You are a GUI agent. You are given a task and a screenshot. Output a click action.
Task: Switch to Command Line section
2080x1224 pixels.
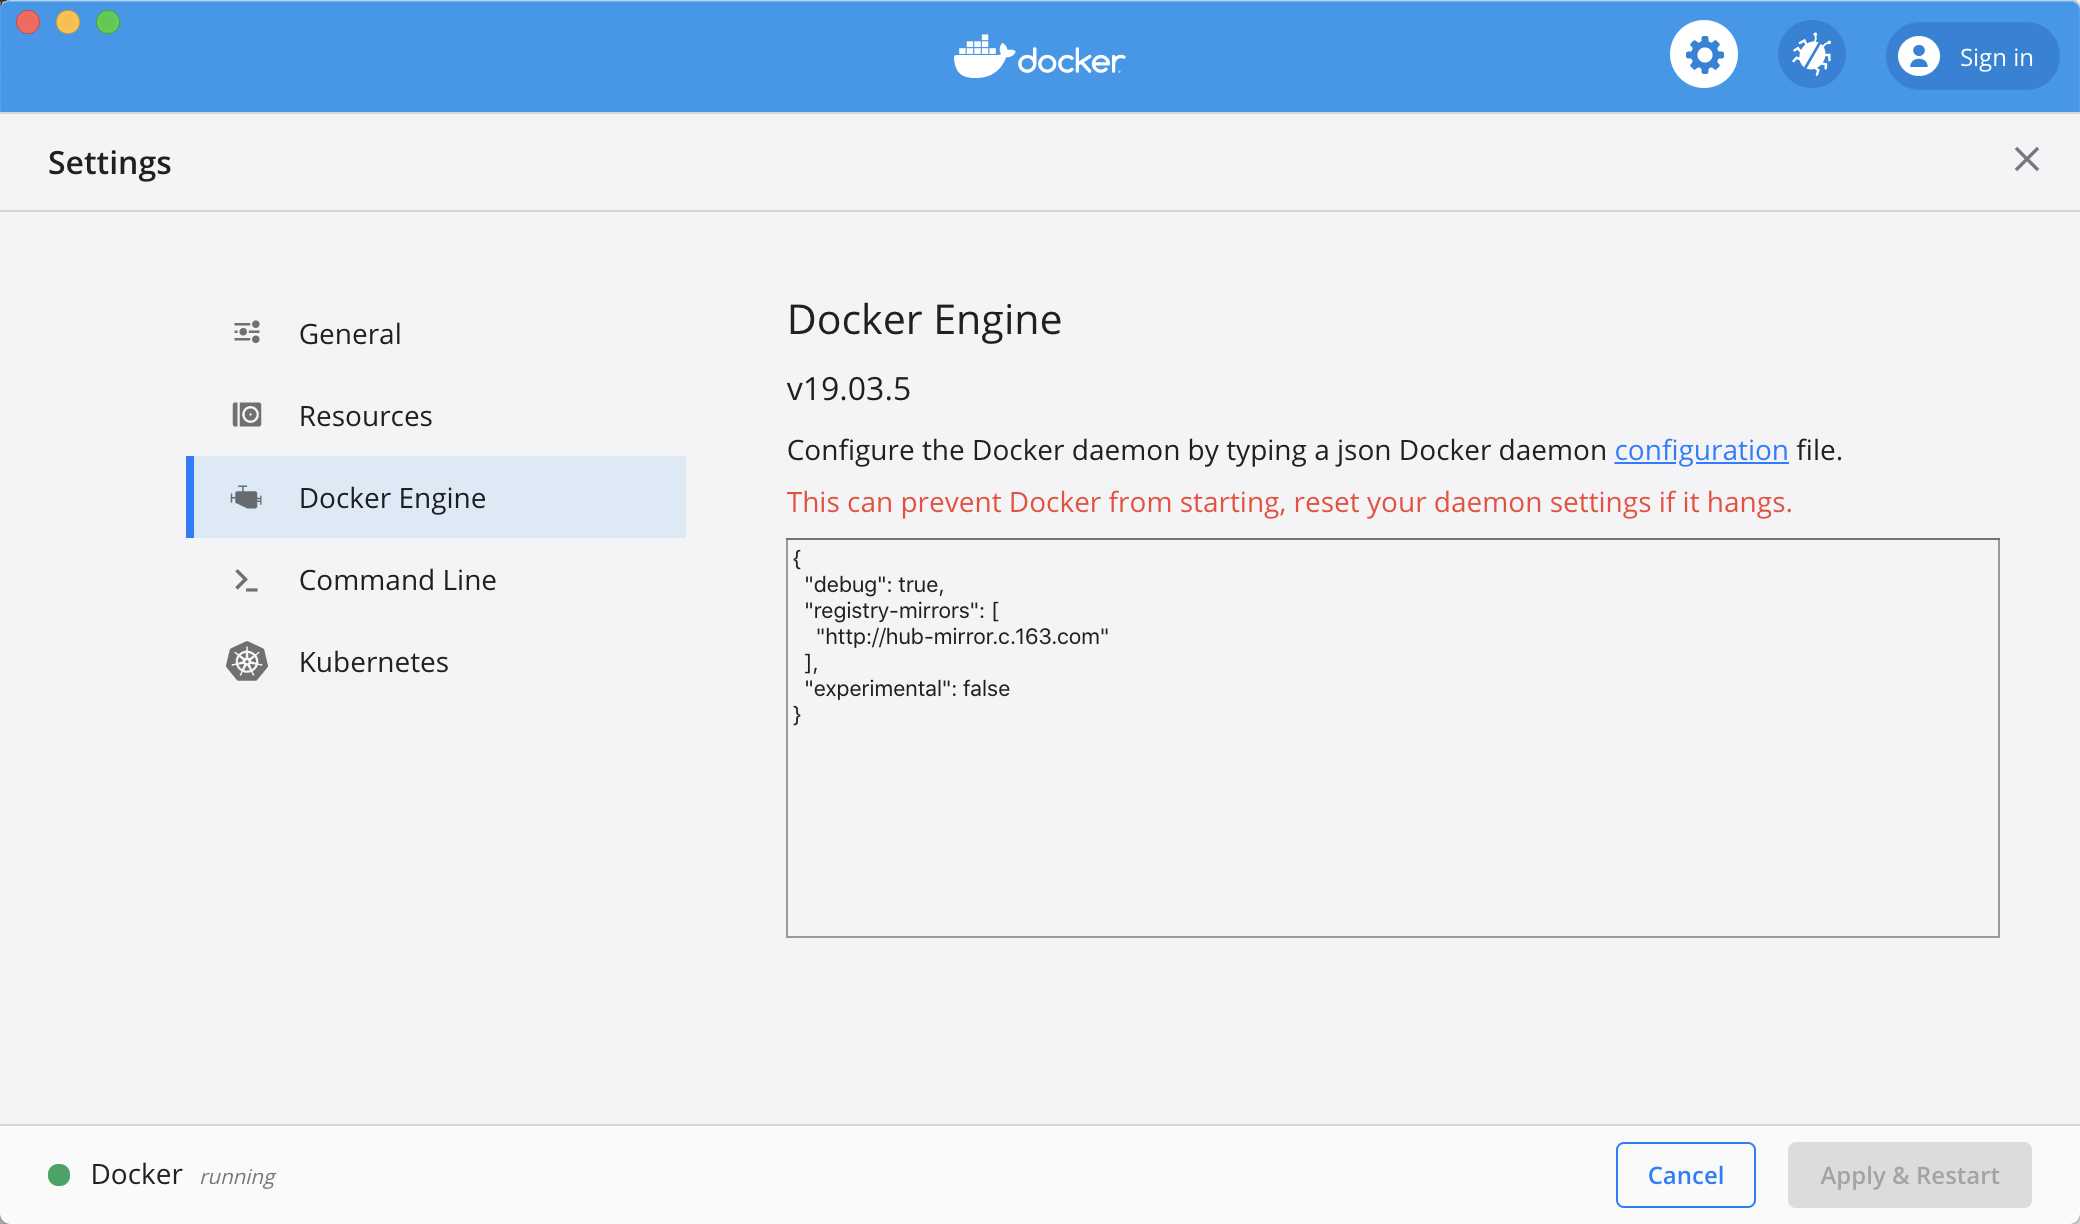[x=436, y=579]
